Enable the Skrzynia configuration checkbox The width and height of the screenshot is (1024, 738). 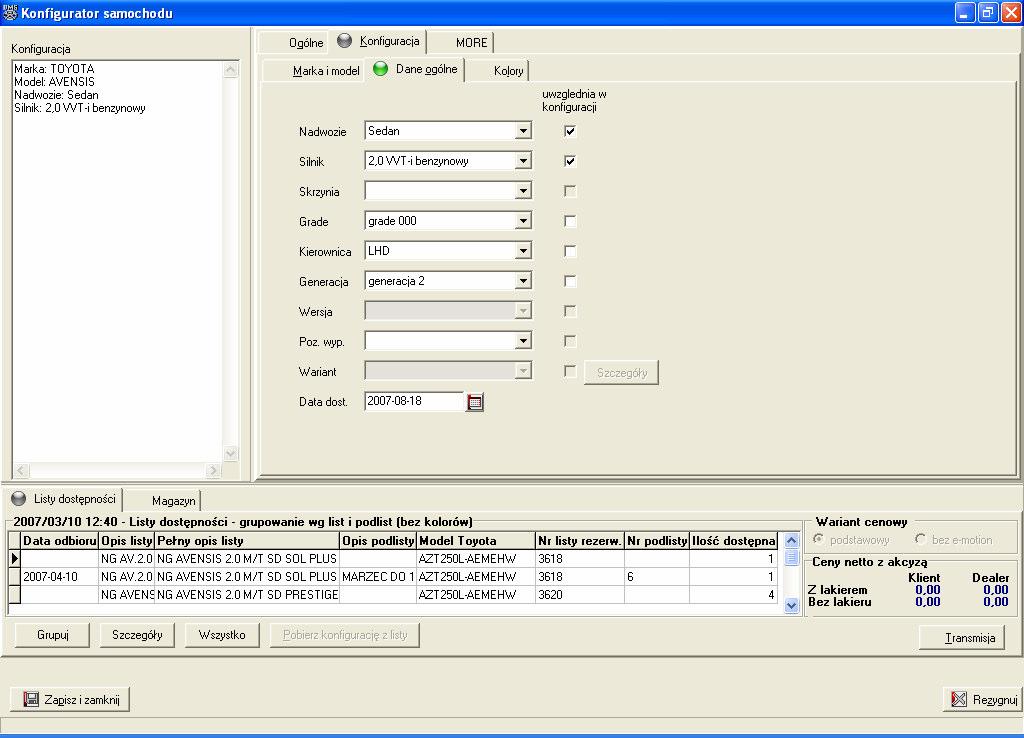pos(570,191)
